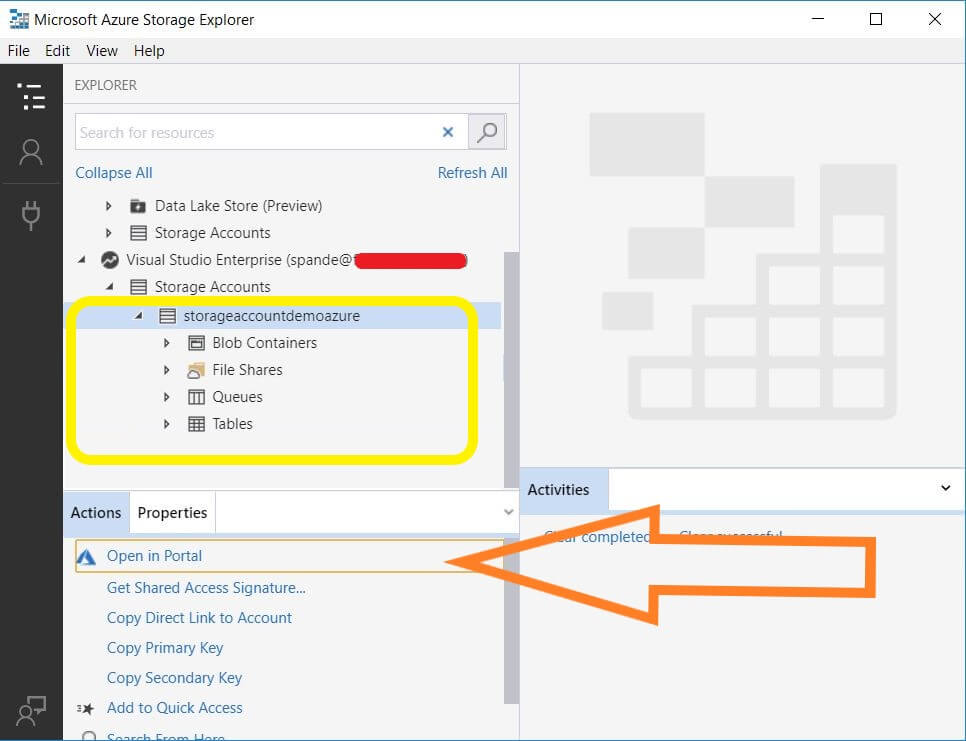966x741 pixels.
Task: Collapse the storageaccountdemoazure node
Action: click(139, 315)
